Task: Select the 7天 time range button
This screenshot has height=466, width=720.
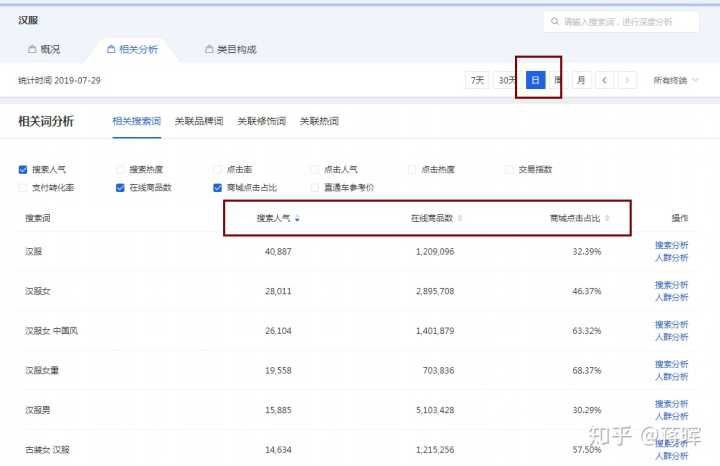Action: tap(477, 80)
